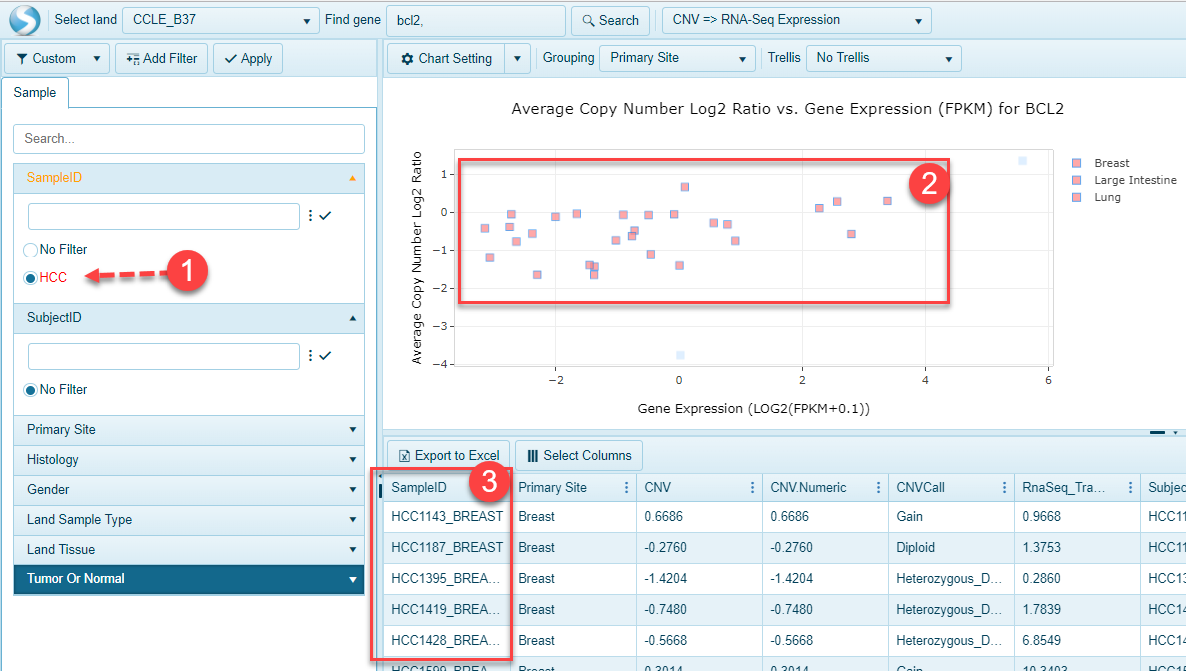Open the Chart Setting gear icon

(407, 57)
